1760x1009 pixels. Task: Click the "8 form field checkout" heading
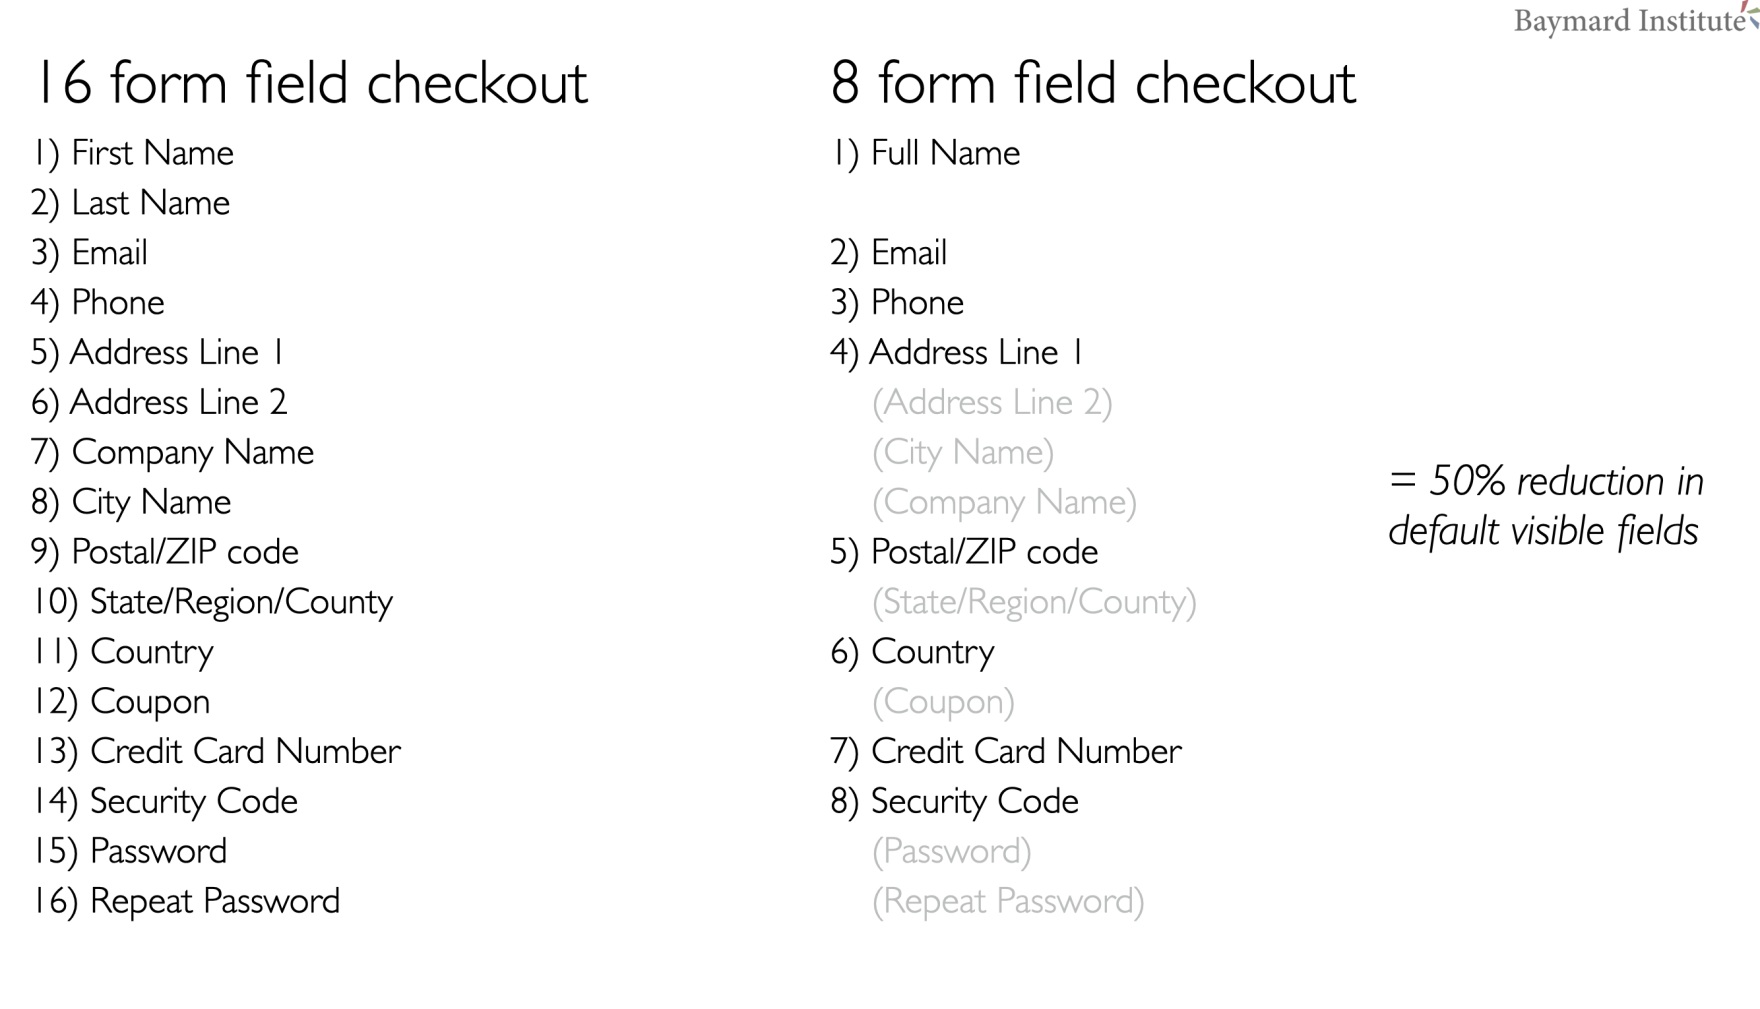[1092, 83]
